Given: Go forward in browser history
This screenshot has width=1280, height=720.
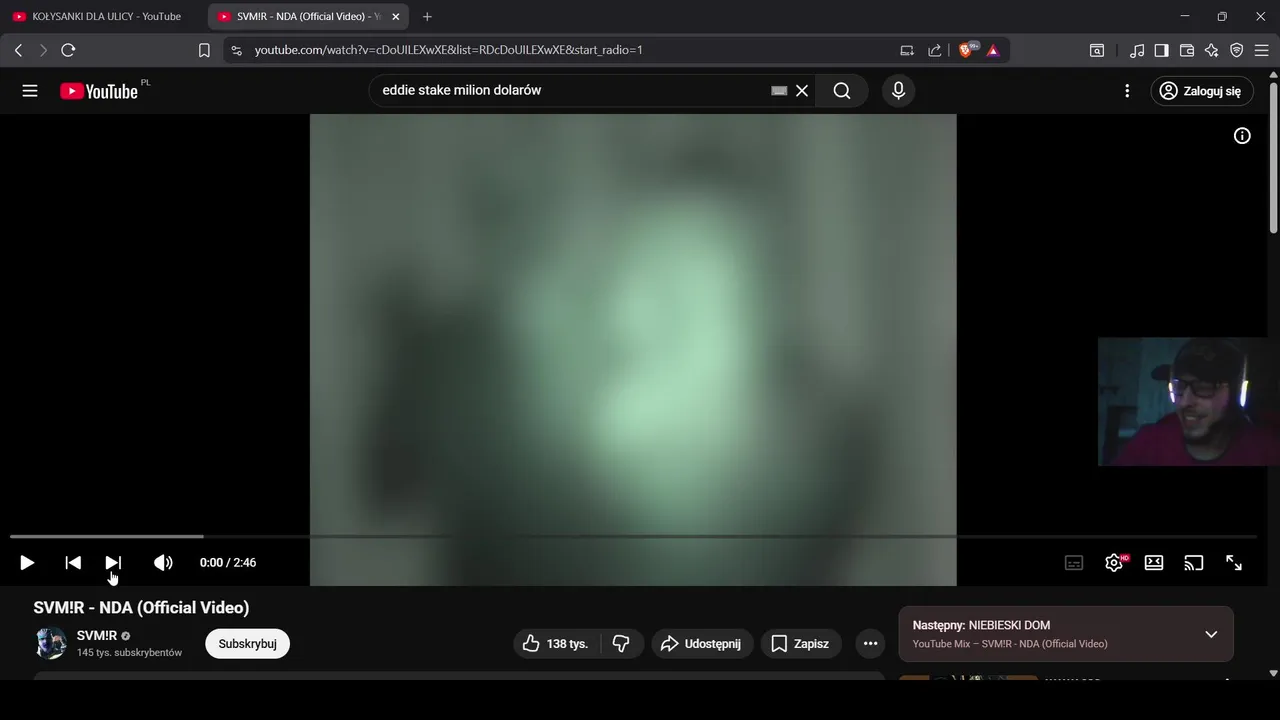Looking at the screenshot, I should [43, 50].
